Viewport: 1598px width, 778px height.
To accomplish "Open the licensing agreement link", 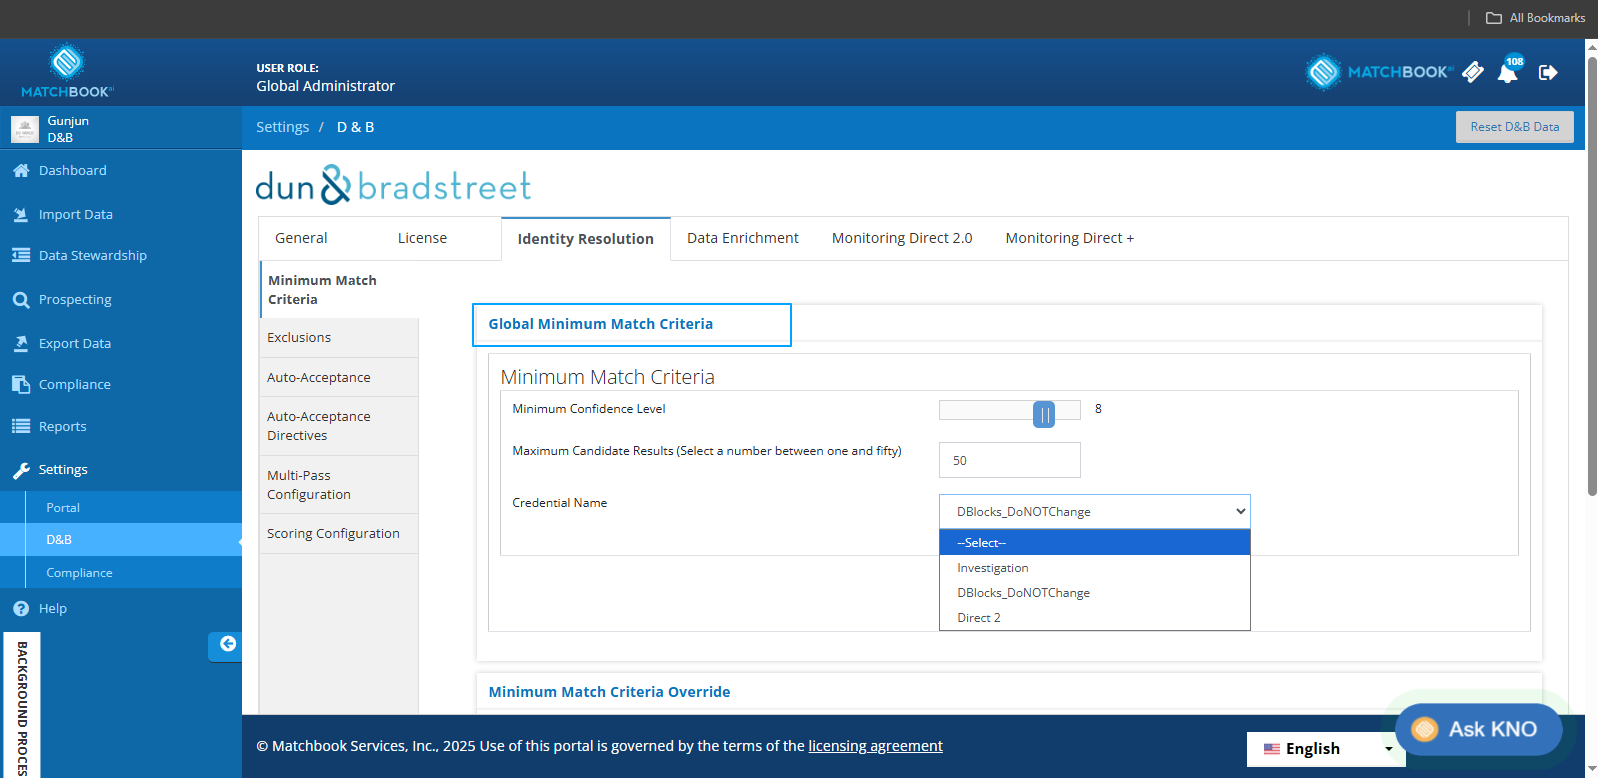I will (876, 746).
